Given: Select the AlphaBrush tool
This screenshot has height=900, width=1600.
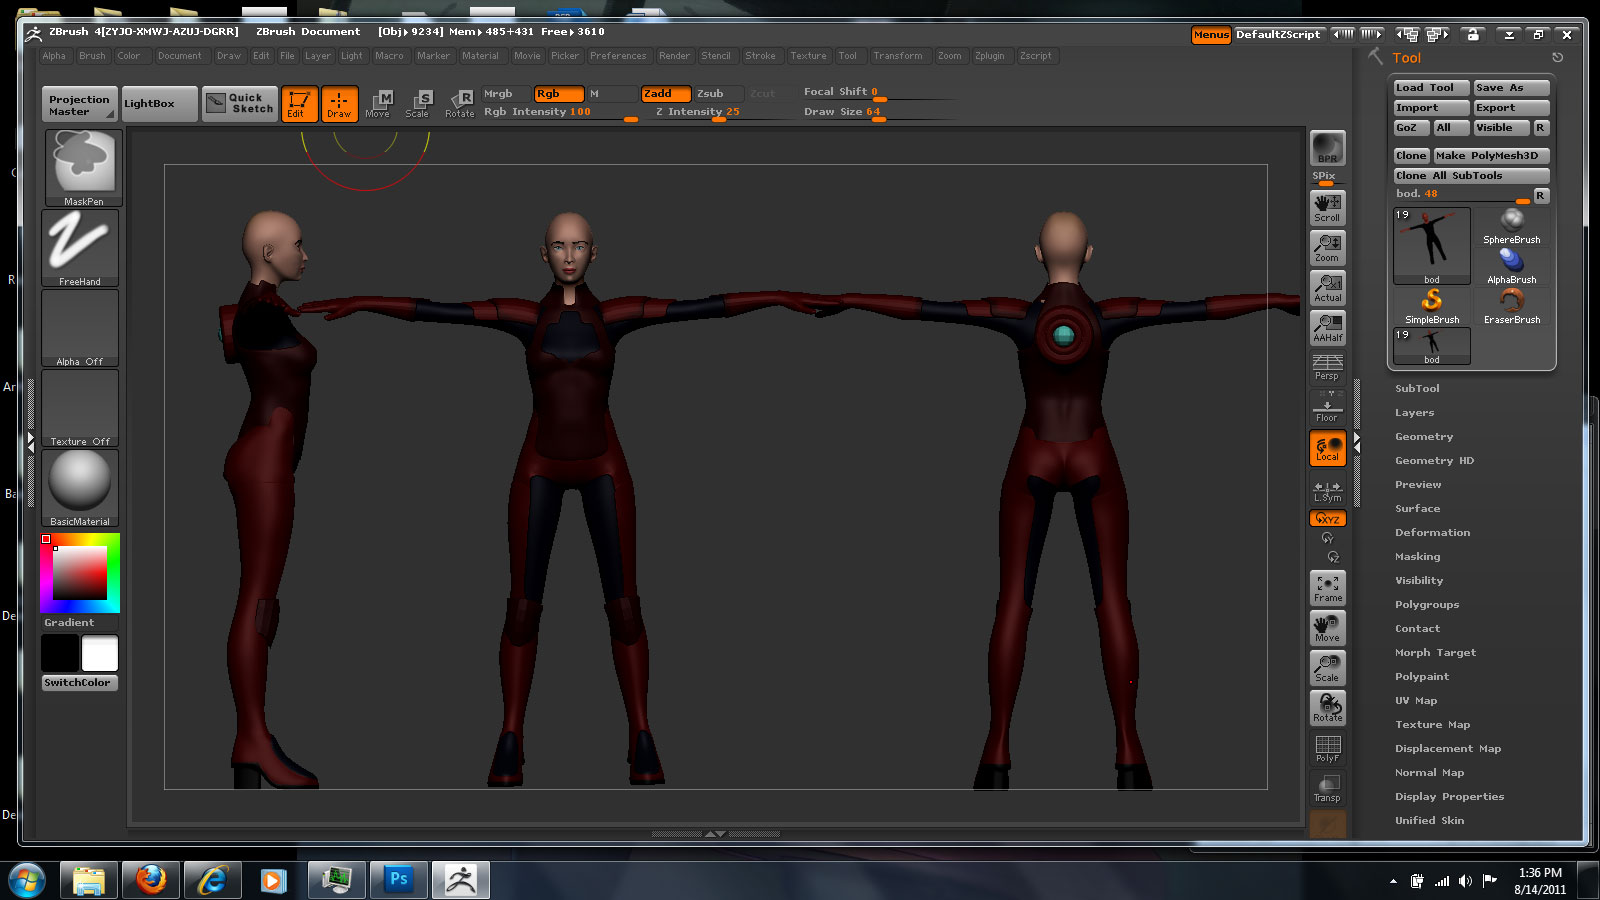Looking at the screenshot, I should (1512, 266).
